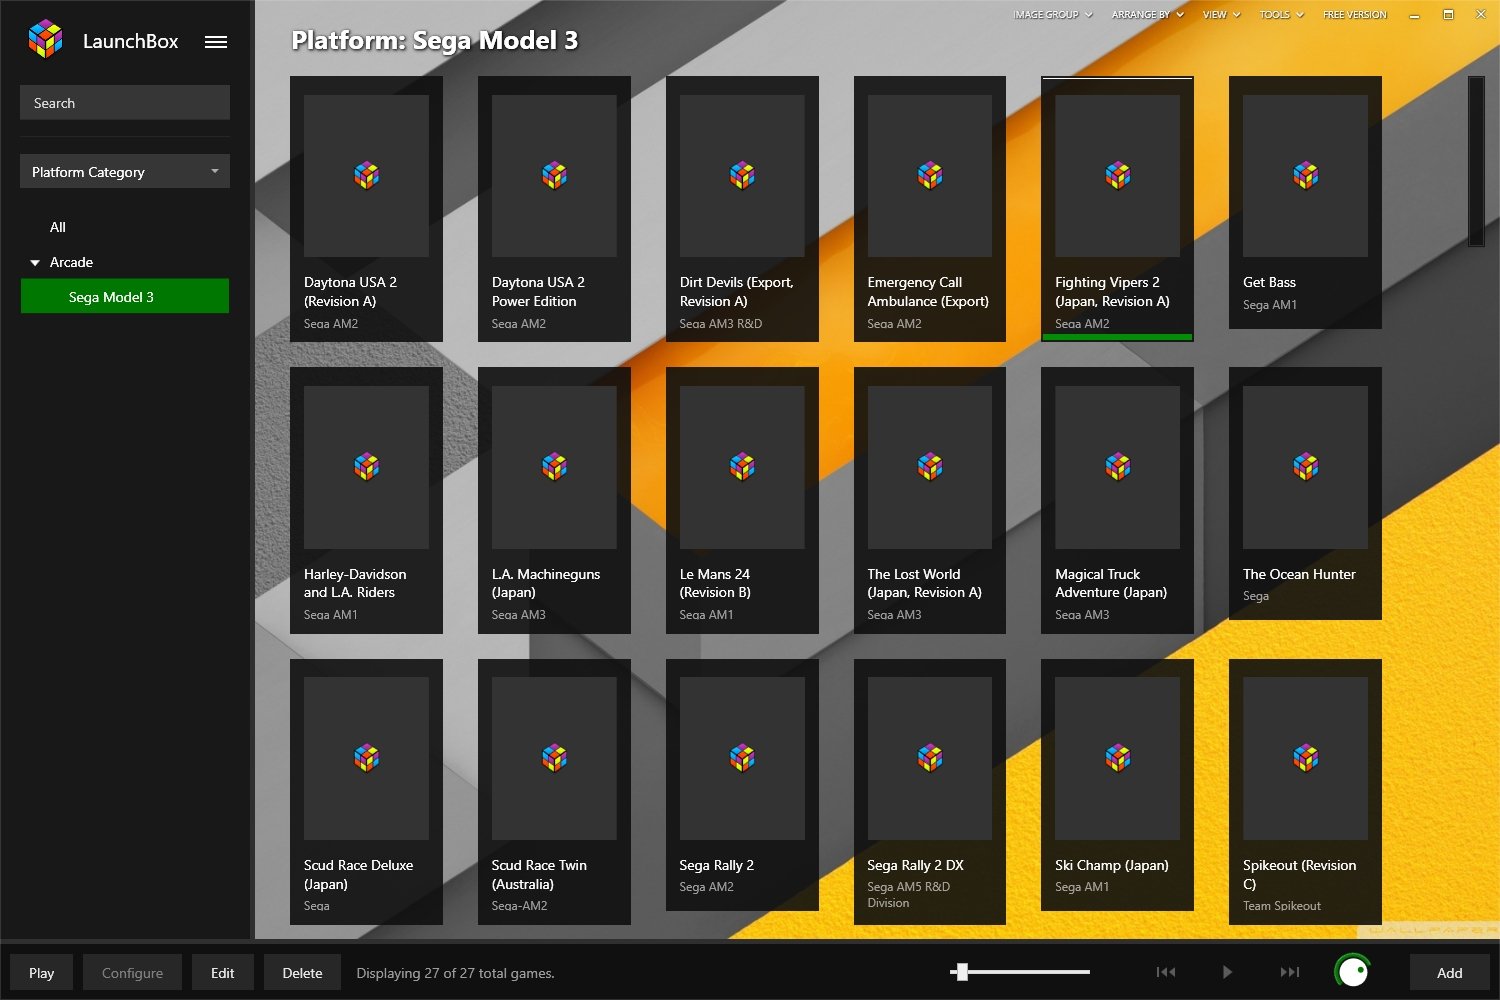Select Sega Rally 2 DX cover placeholder
1500x1000 pixels.
coord(930,758)
